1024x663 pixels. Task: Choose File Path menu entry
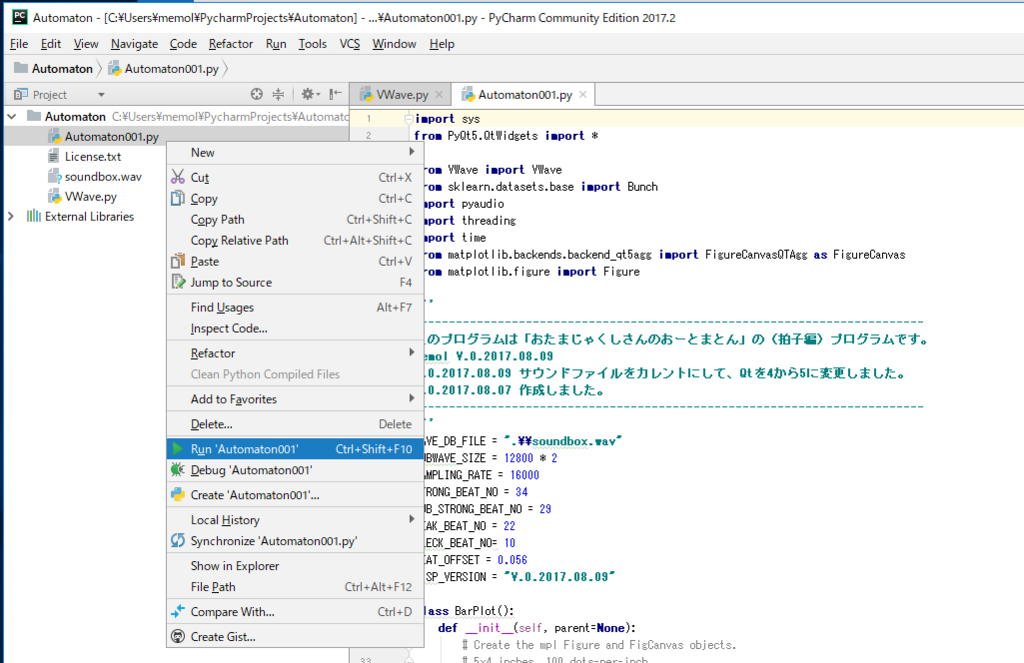[295, 587]
